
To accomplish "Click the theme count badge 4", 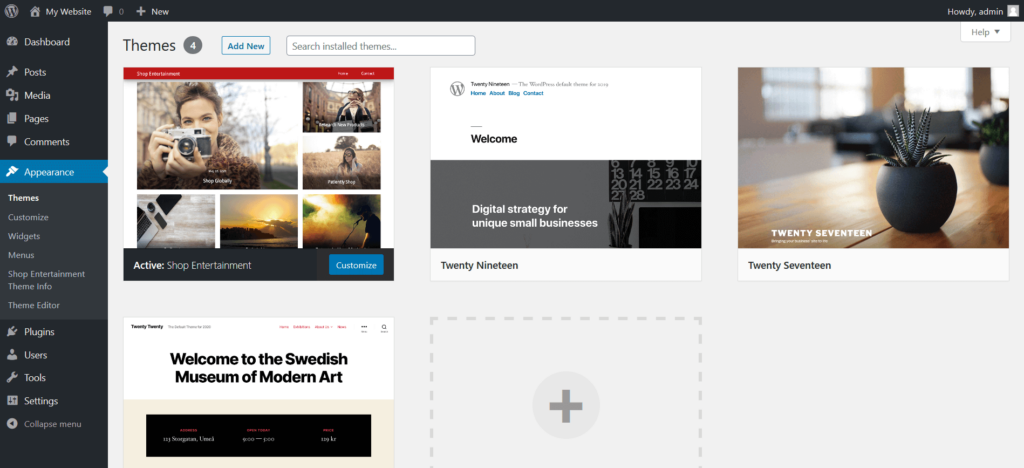I will [x=193, y=45].
